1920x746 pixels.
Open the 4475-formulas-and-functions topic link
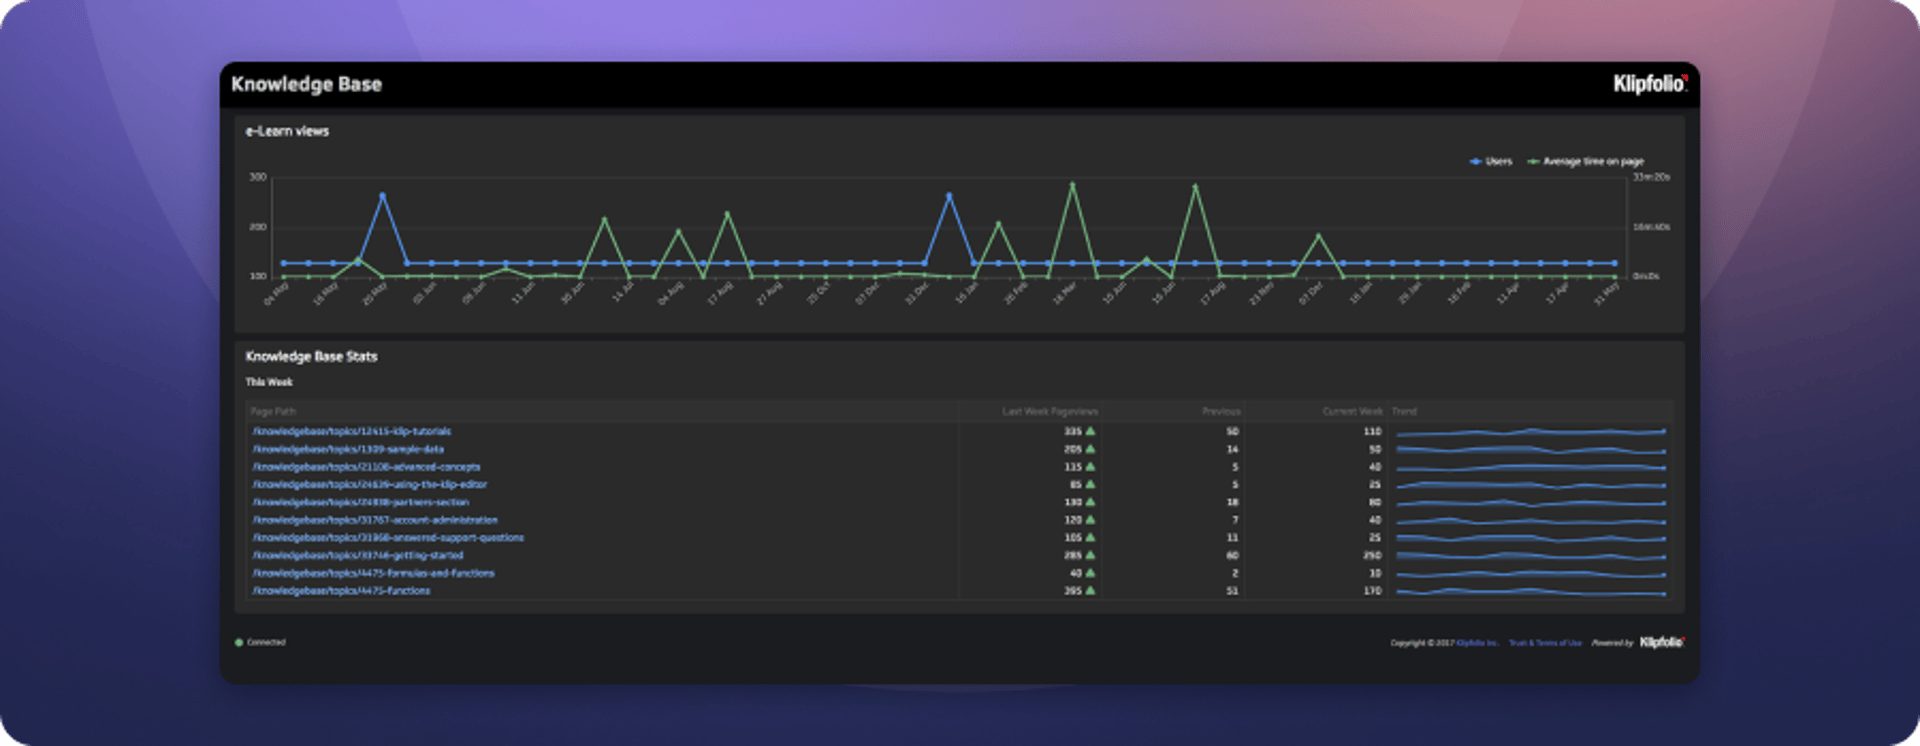coord(373,573)
